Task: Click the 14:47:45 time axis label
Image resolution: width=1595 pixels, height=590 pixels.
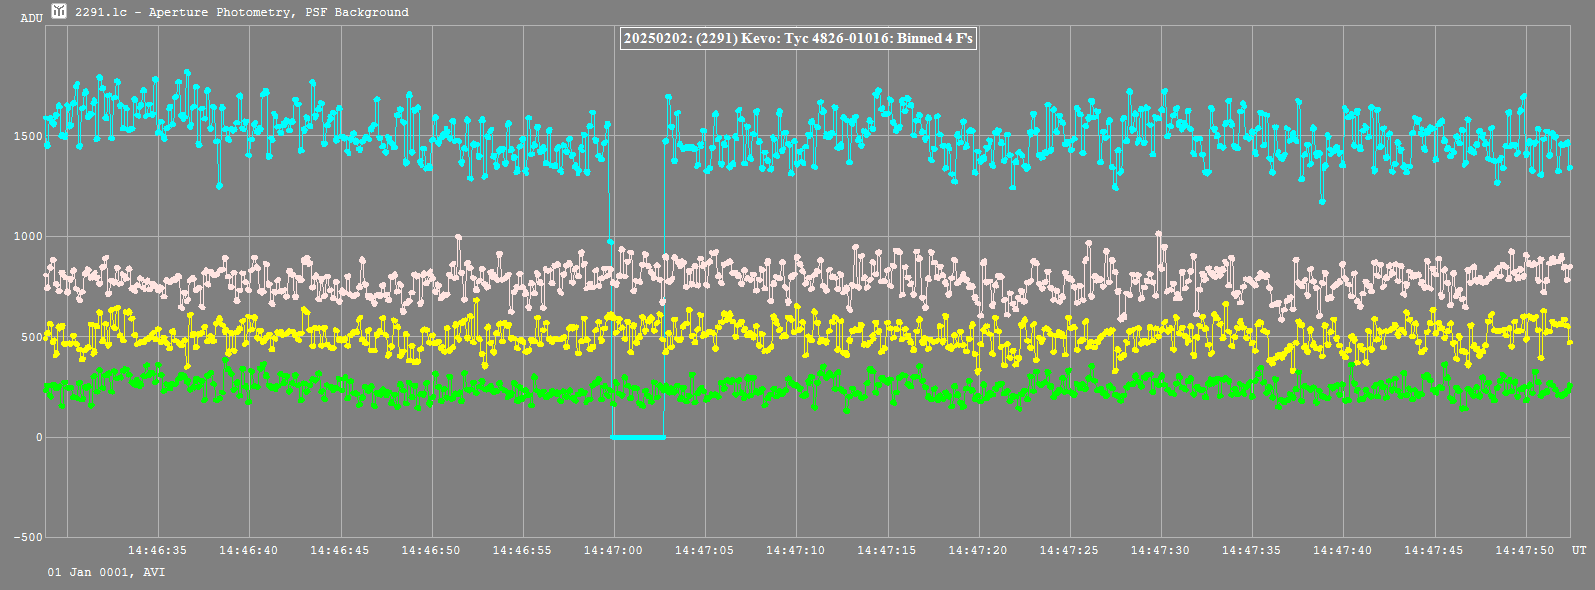Action: (1434, 550)
